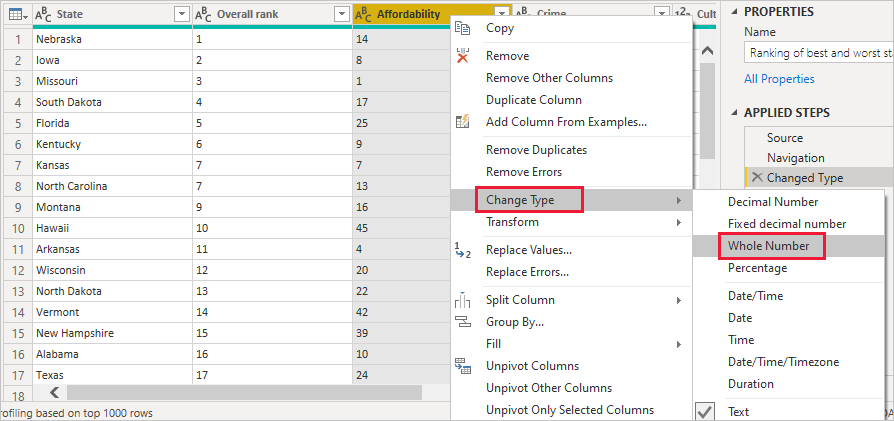The width and height of the screenshot is (894, 421).
Task: Open the State column filter dropdown
Action: (x=181, y=14)
